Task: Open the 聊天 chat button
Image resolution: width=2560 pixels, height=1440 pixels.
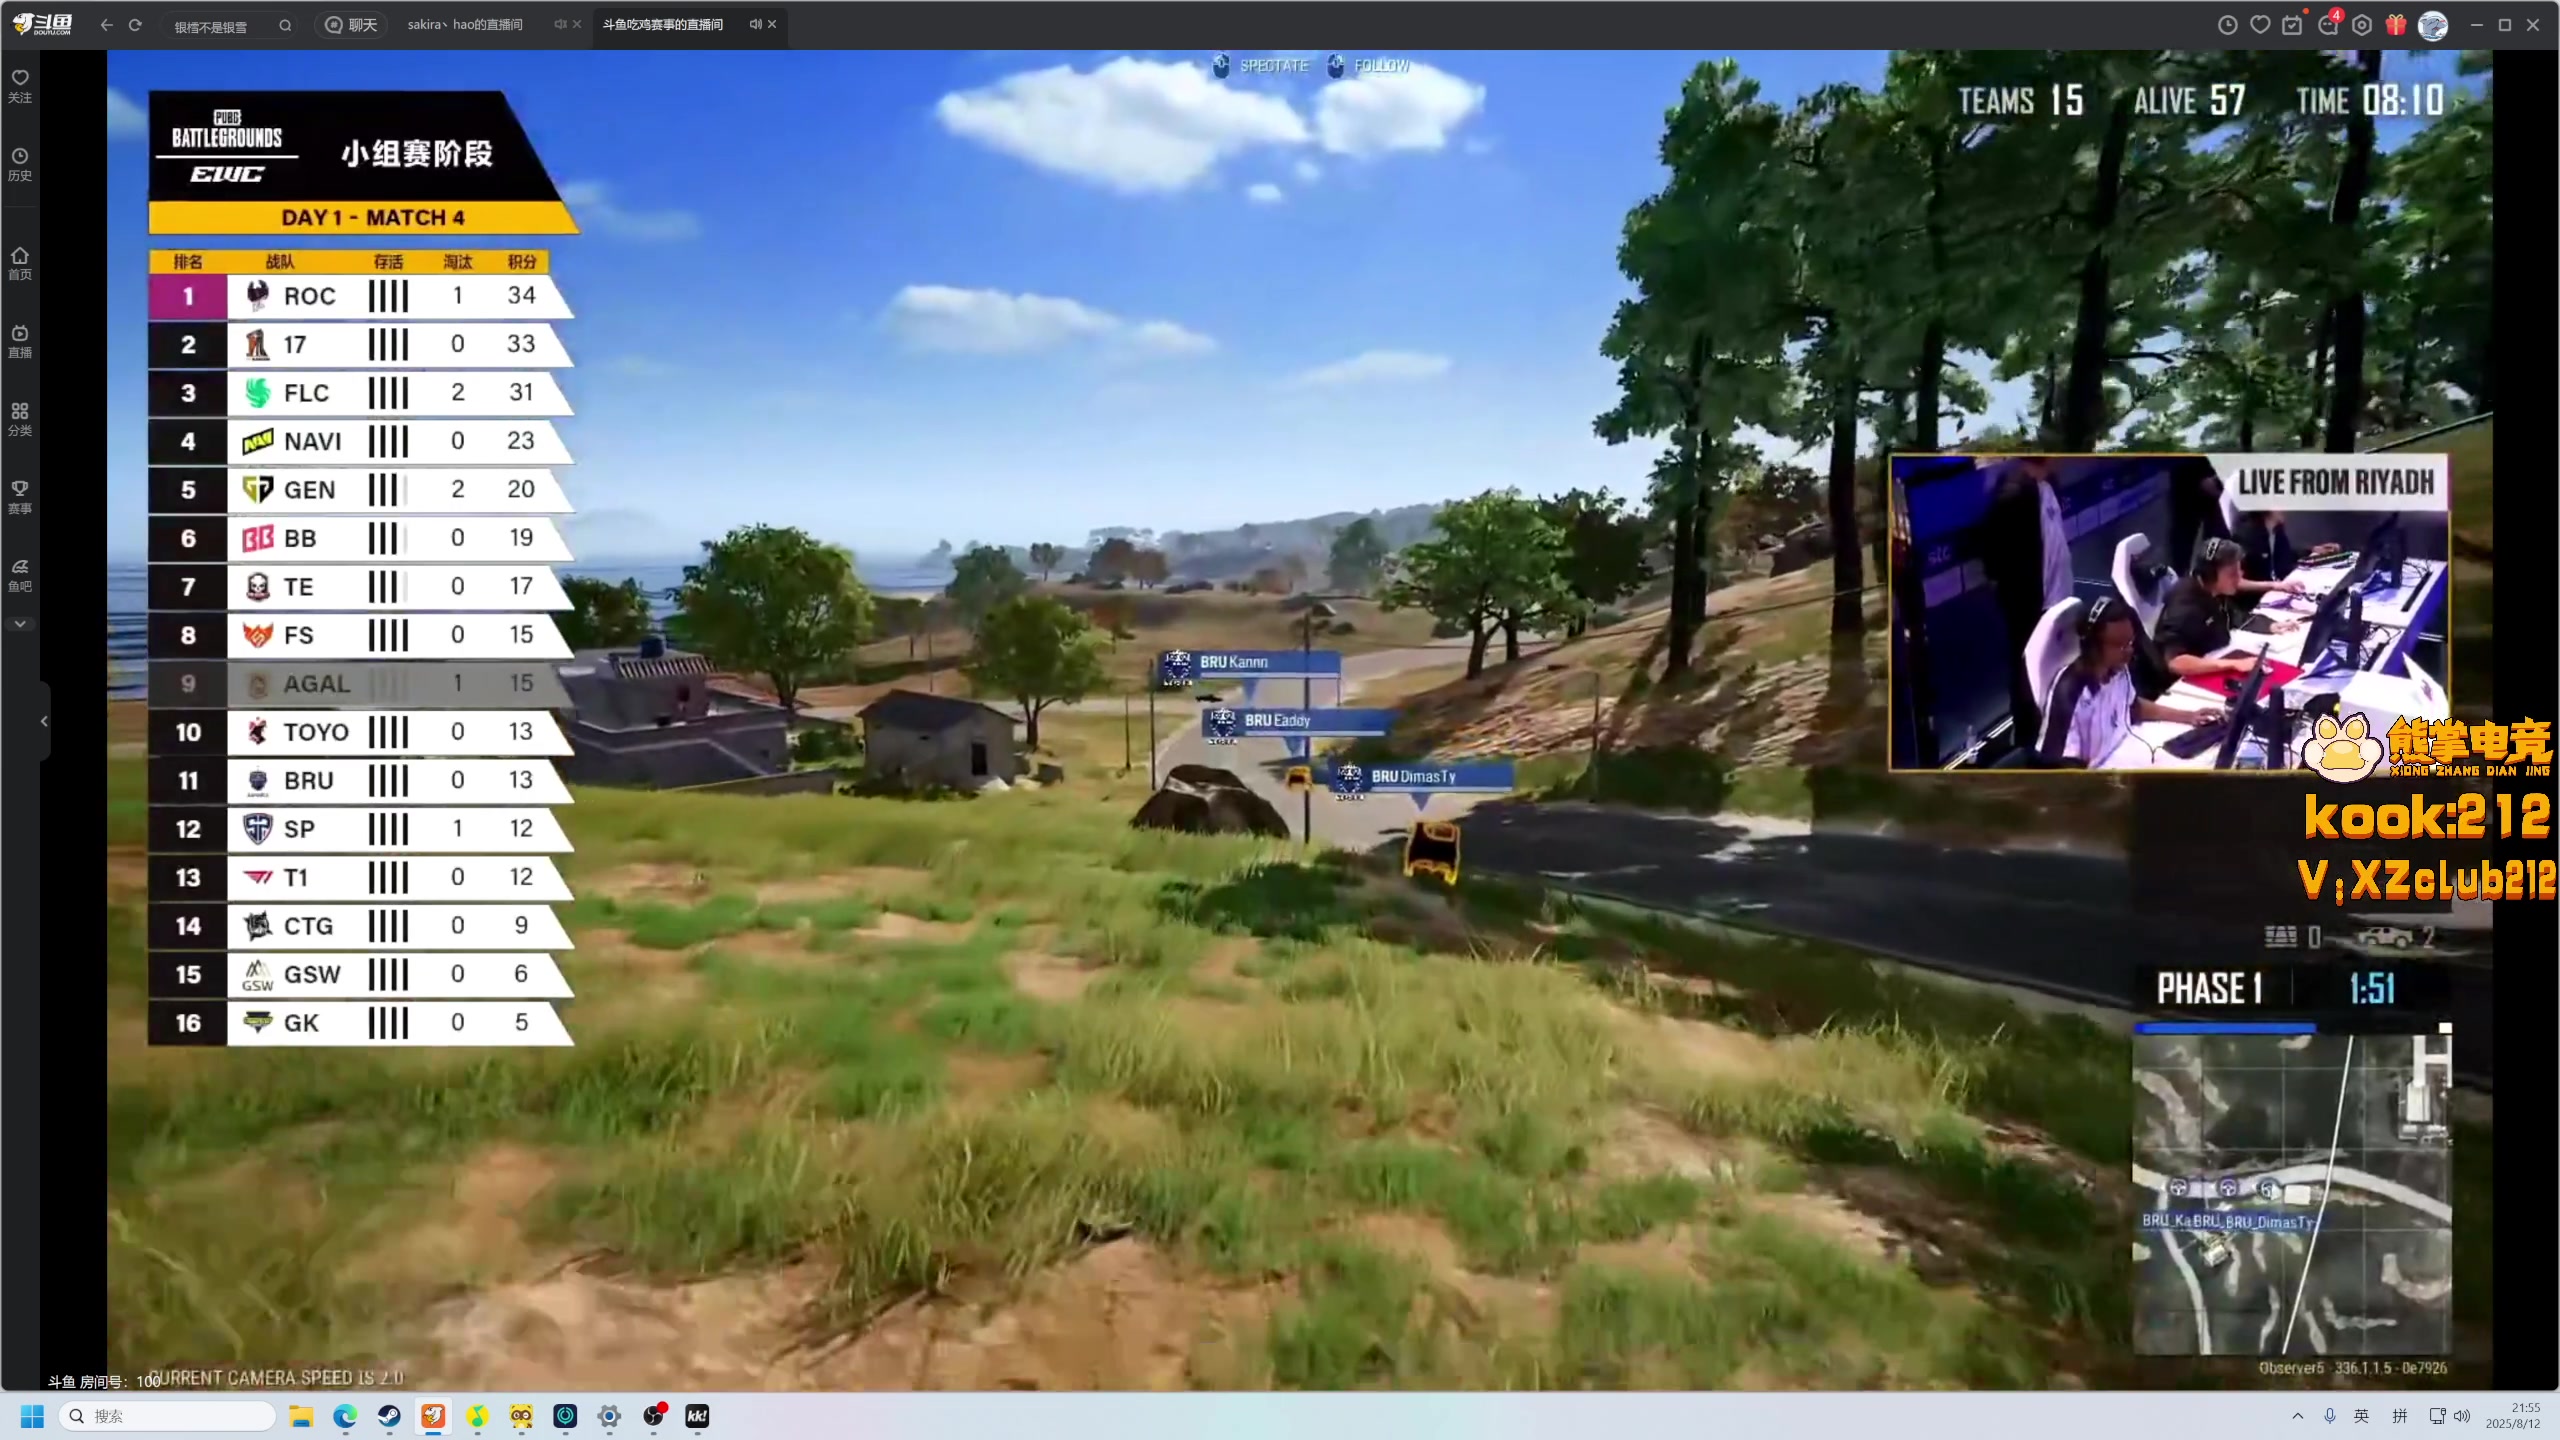Action: (352, 25)
